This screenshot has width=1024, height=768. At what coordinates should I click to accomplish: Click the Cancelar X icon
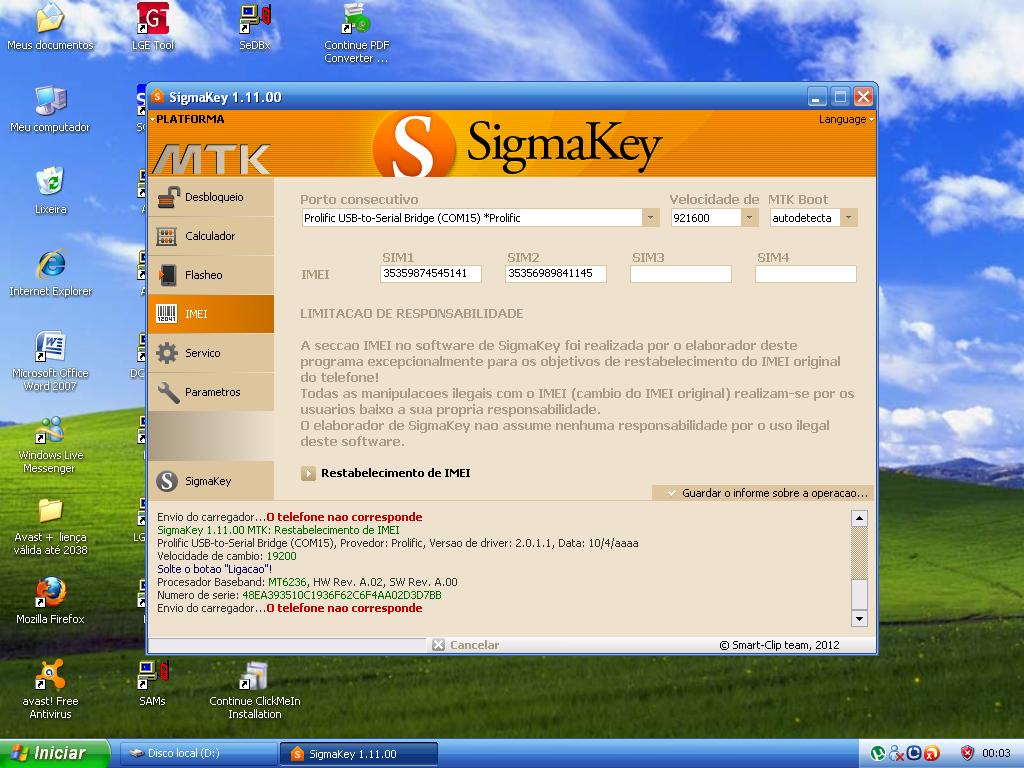tap(438, 645)
